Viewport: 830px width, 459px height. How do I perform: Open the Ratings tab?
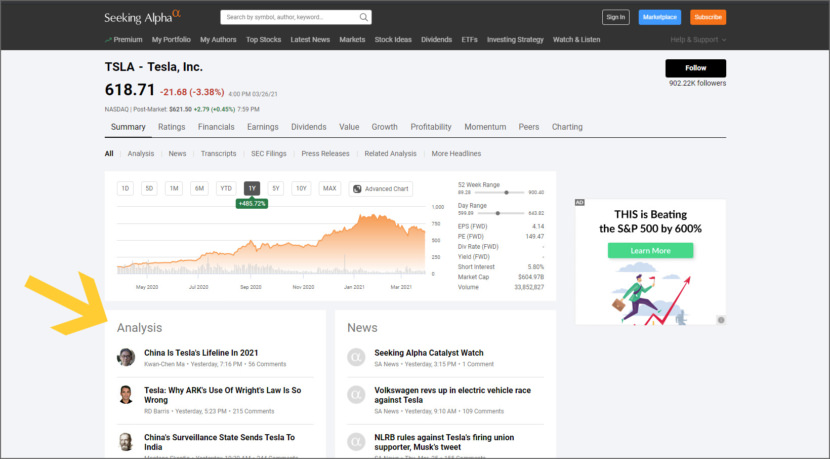[171, 127]
